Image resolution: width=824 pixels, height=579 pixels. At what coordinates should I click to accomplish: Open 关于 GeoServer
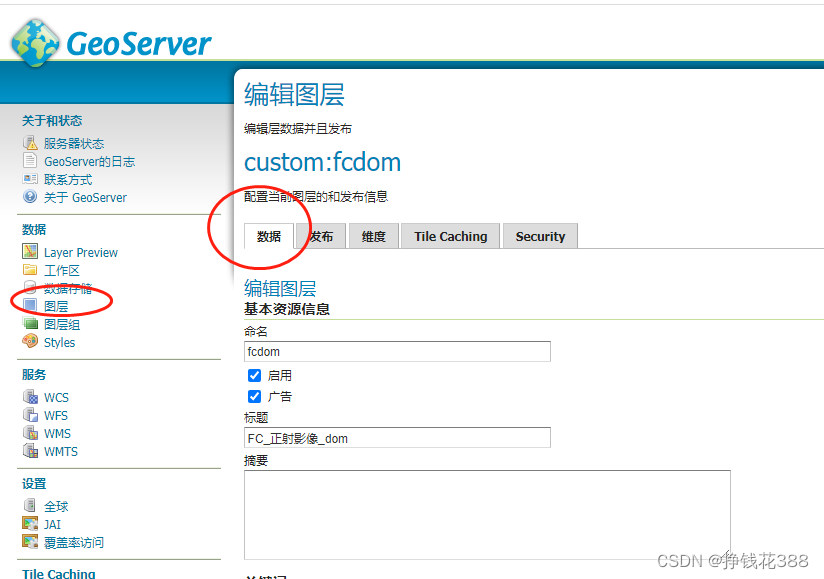point(84,197)
